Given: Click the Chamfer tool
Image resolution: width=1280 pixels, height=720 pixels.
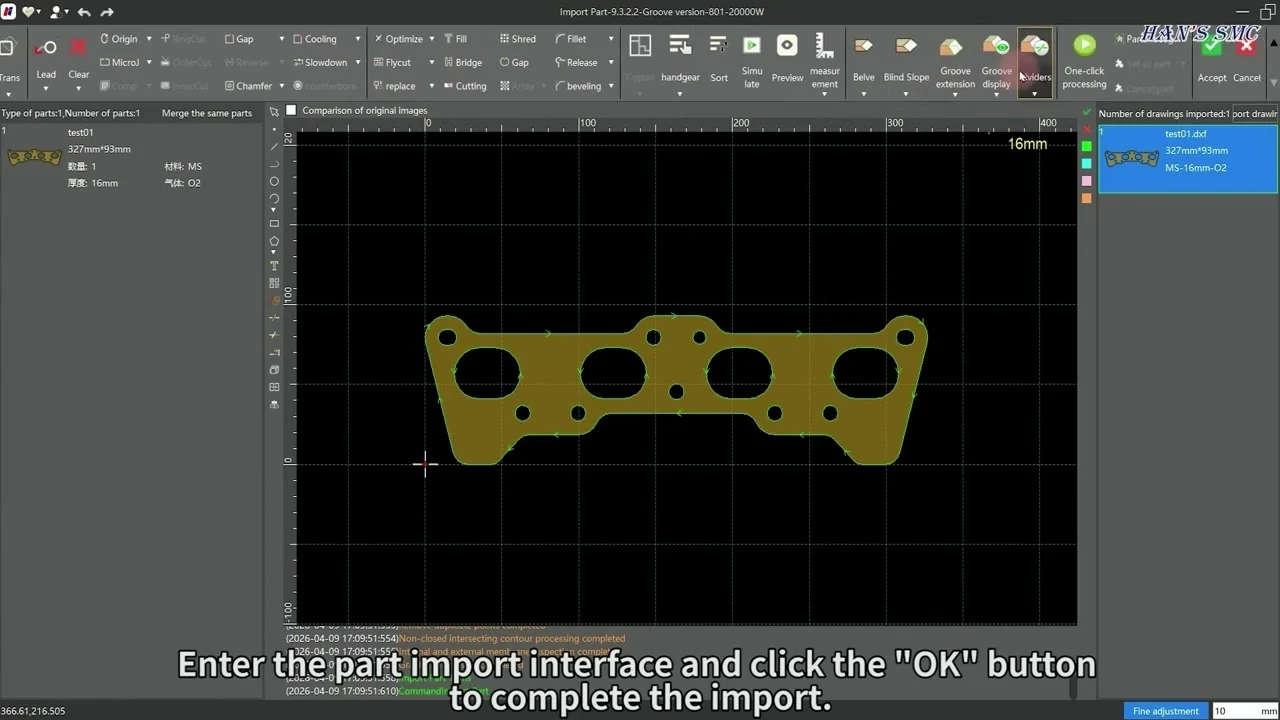Looking at the screenshot, I should click(x=248, y=86).
